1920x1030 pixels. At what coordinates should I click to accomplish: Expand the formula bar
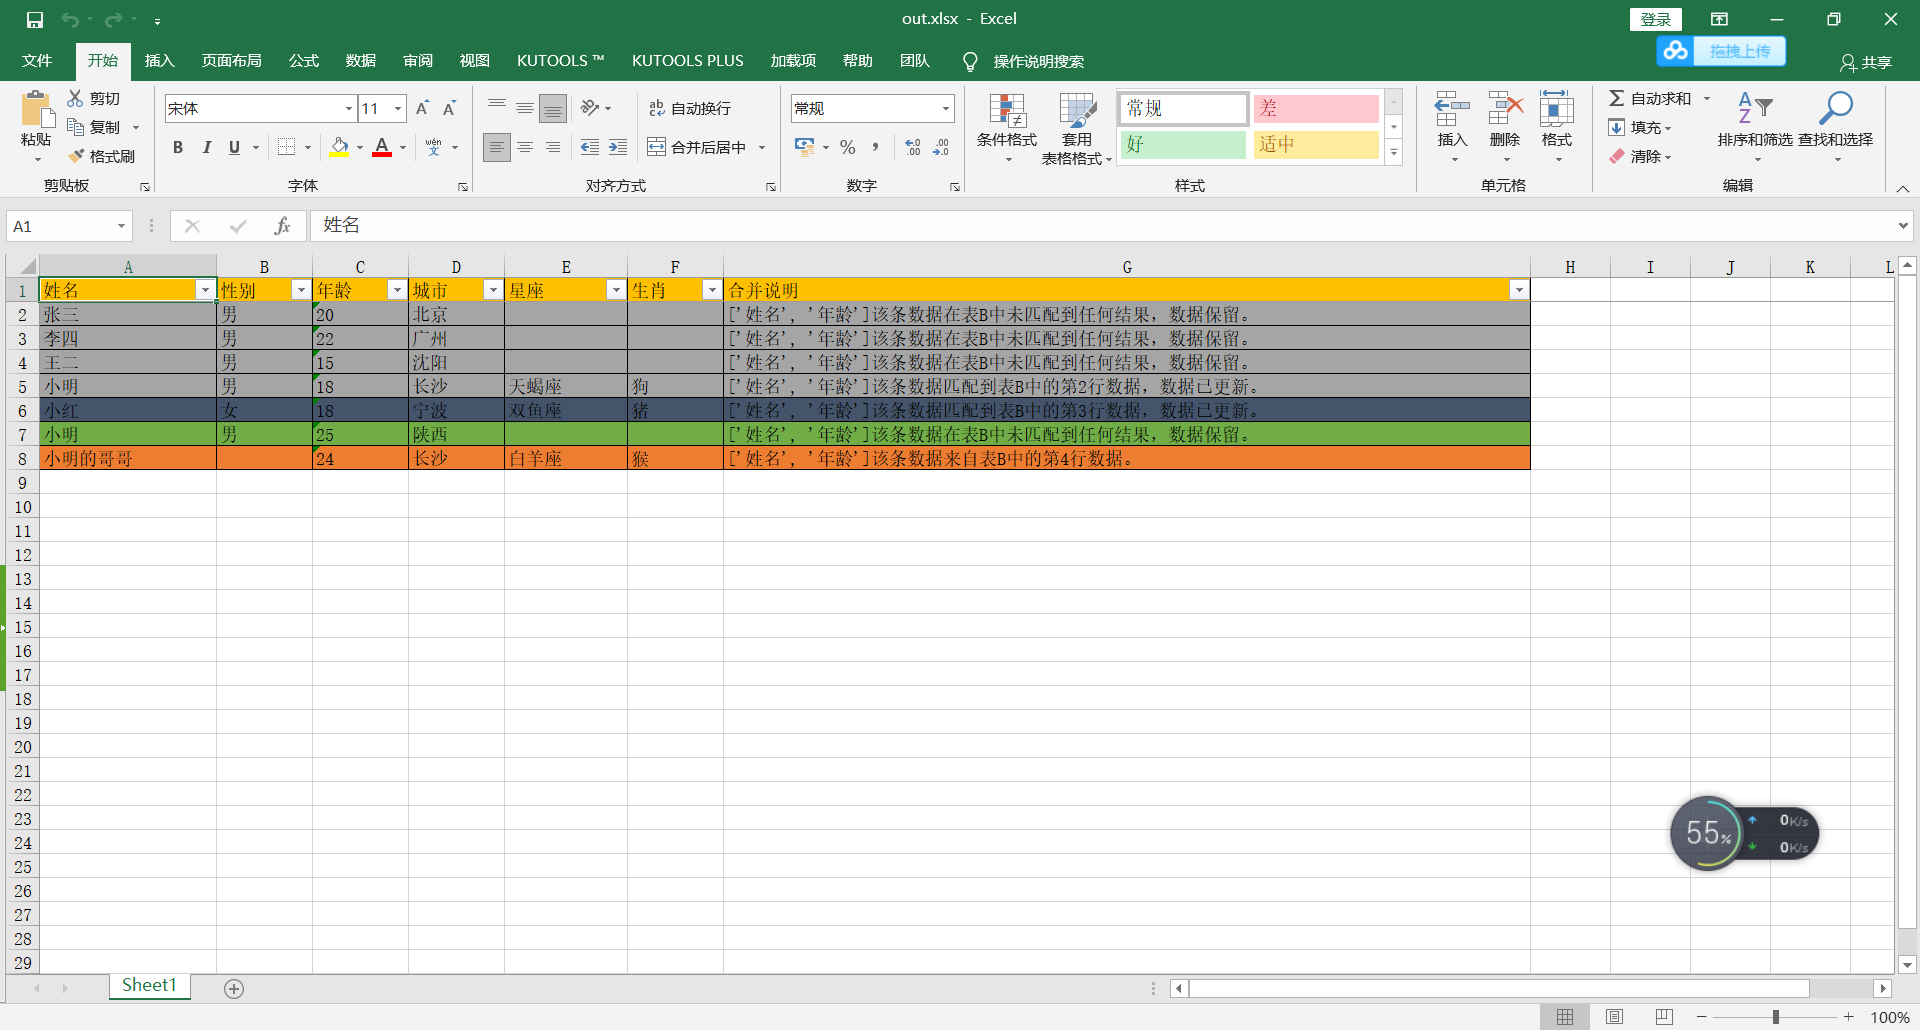tap(1903, 226)
